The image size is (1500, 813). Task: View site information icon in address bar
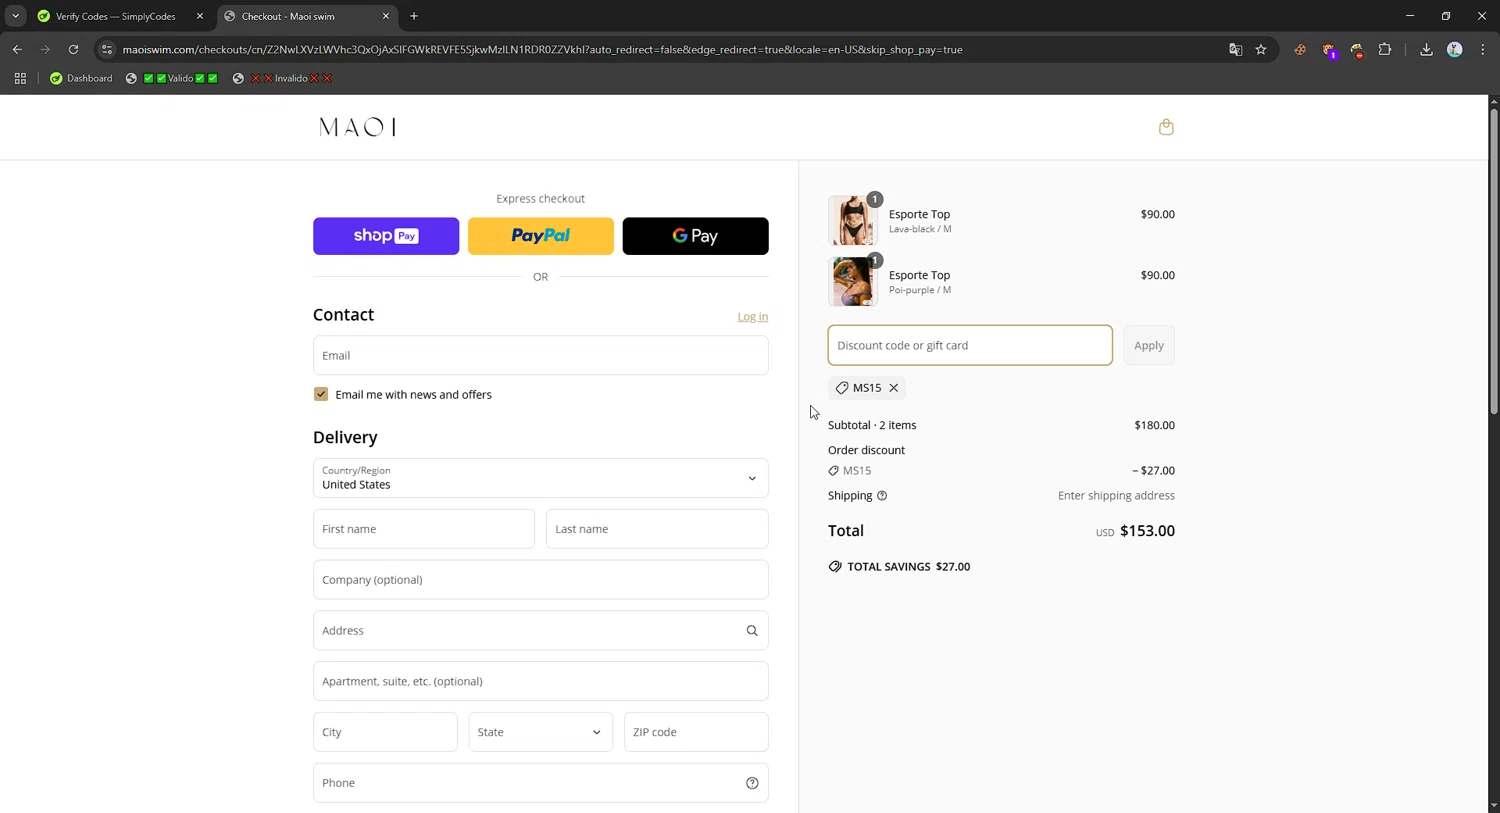pyautogui.click(x=107, y=49)
